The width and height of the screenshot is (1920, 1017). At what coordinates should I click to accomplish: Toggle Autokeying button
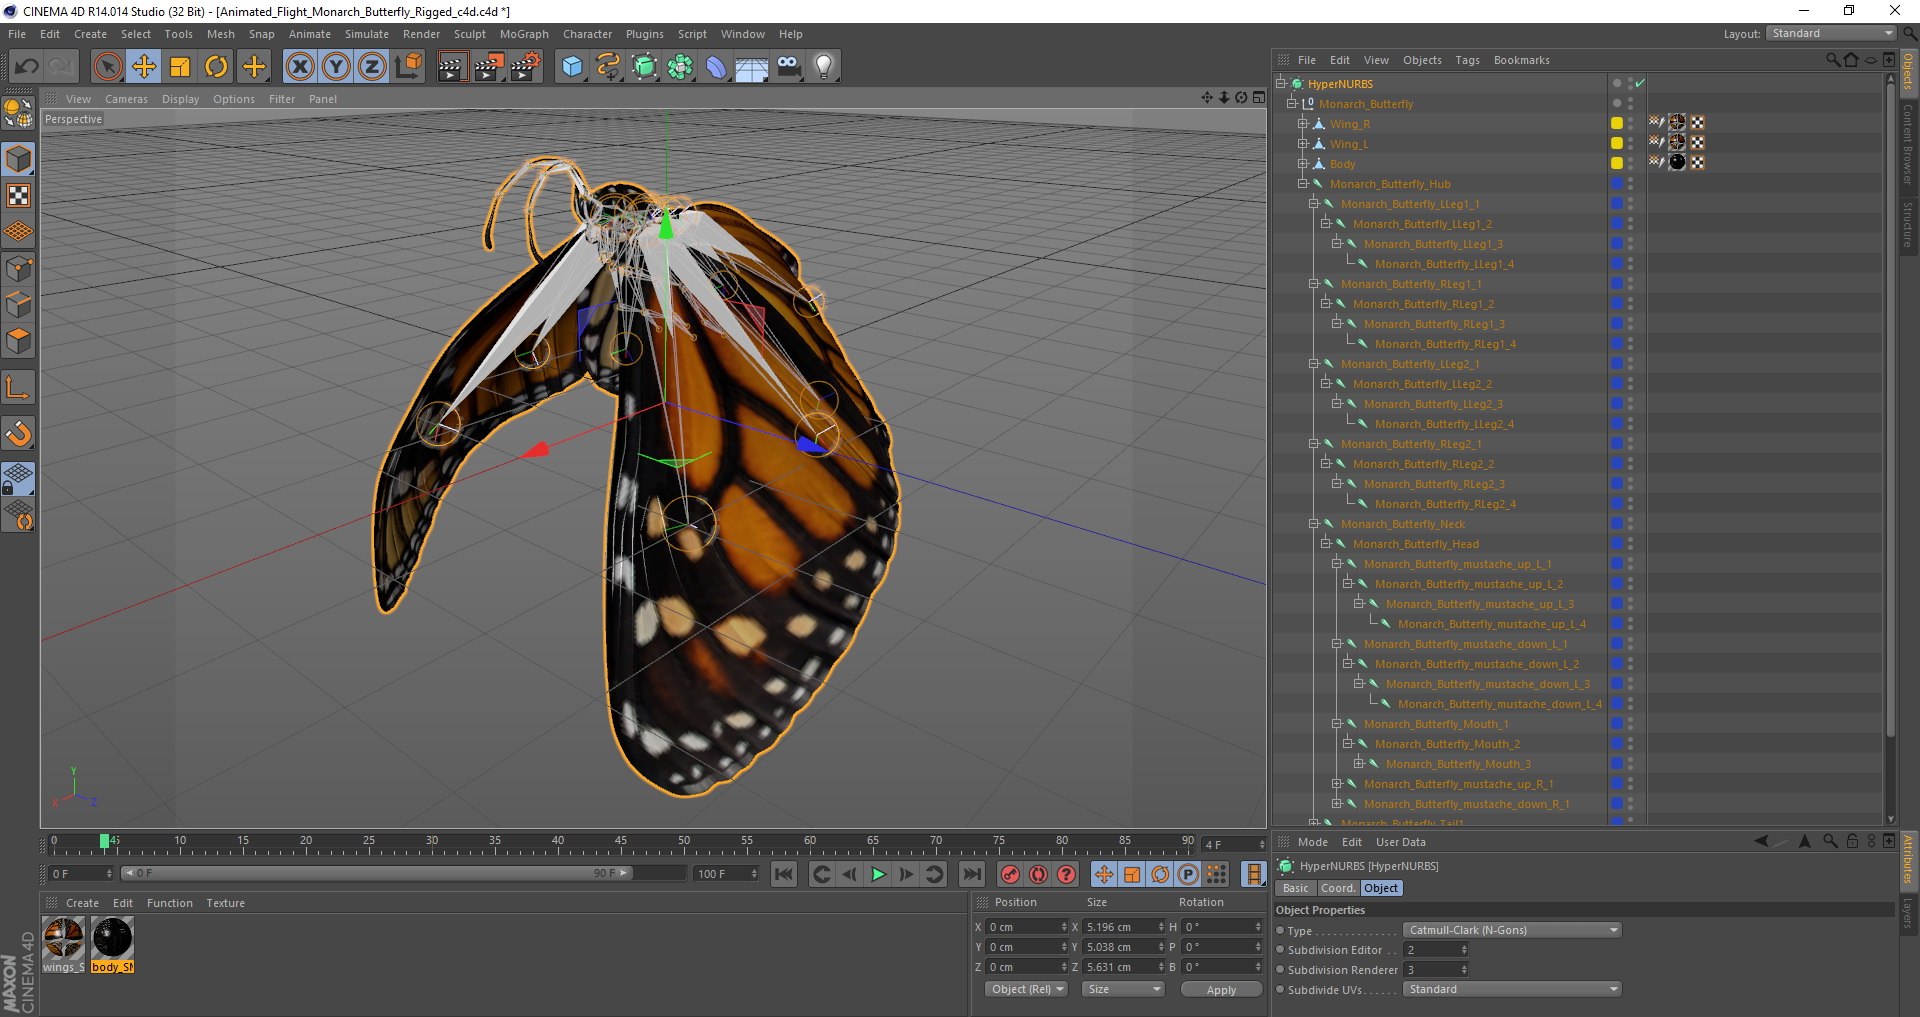click(x=1039, y=874)
